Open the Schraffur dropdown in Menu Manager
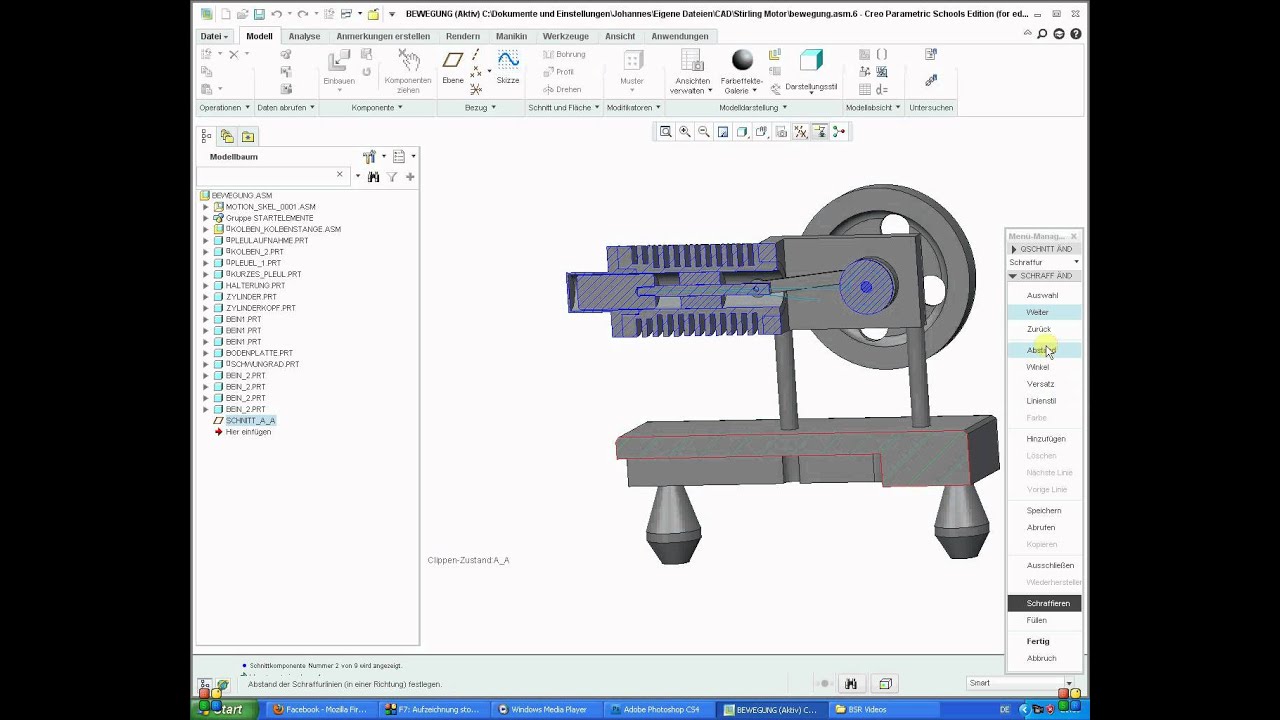Screen dimensions: 1280x720 tap(1044, 262)
